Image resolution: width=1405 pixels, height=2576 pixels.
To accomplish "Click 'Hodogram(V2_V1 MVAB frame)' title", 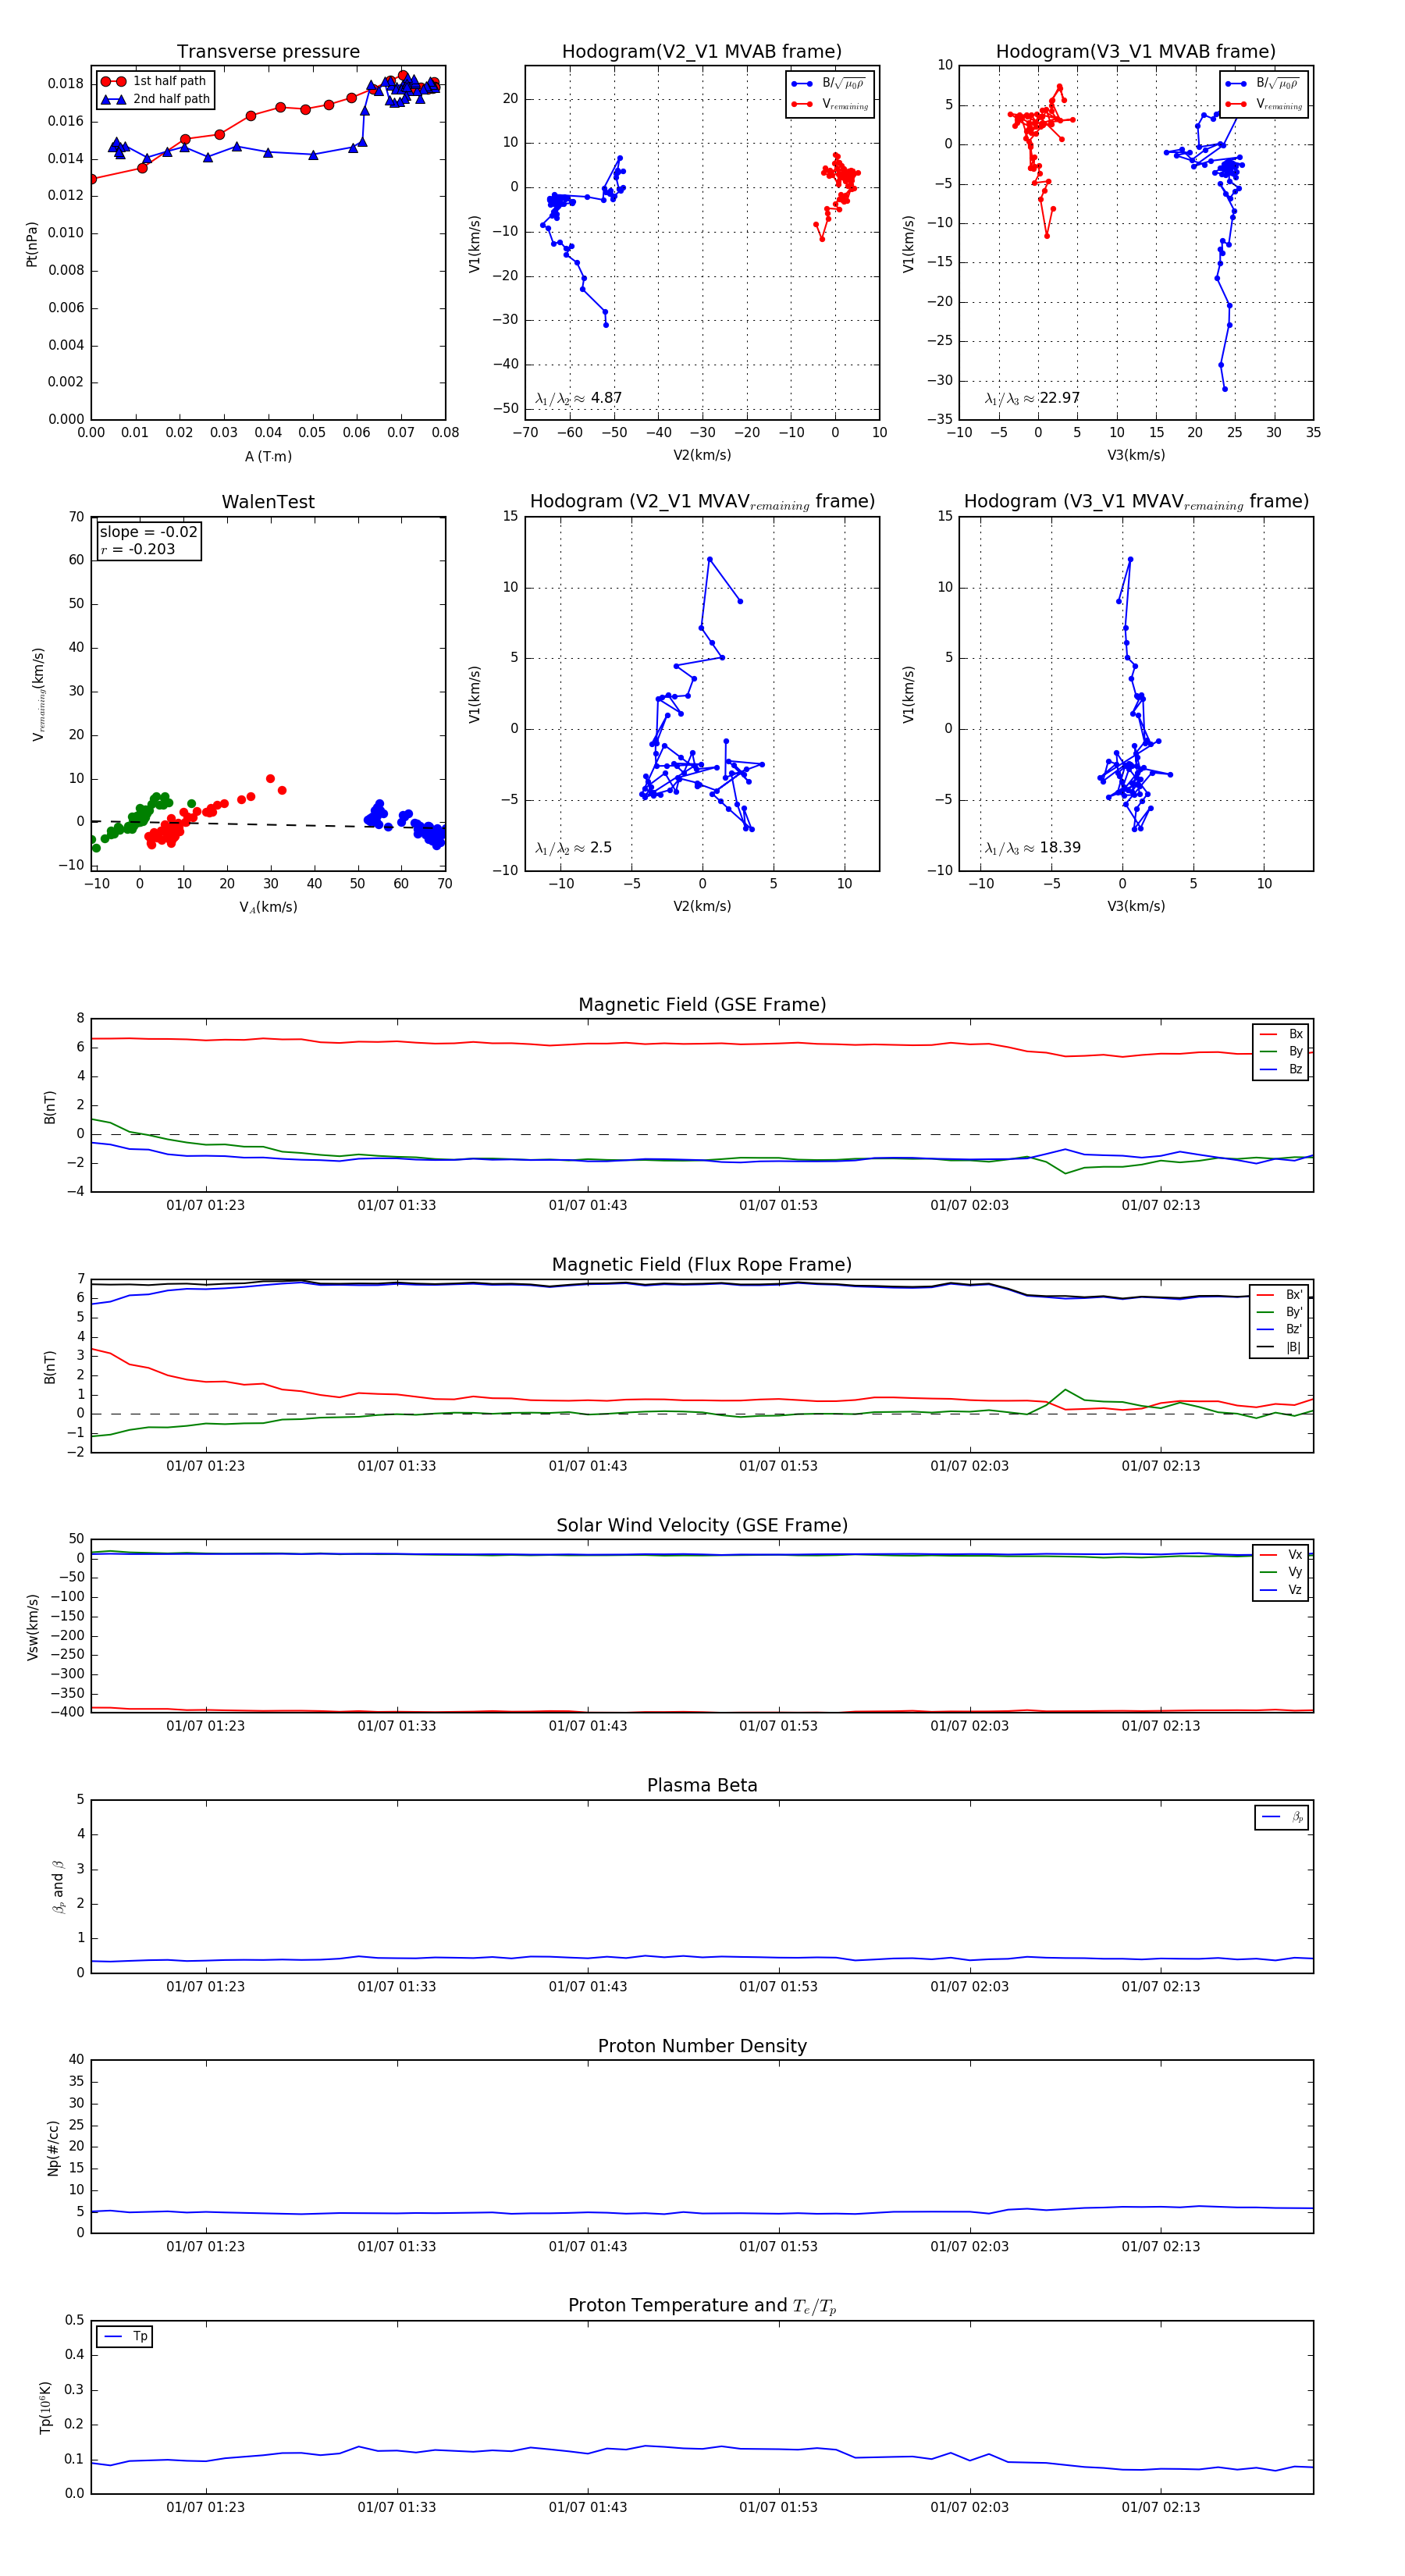I will 702,52.
